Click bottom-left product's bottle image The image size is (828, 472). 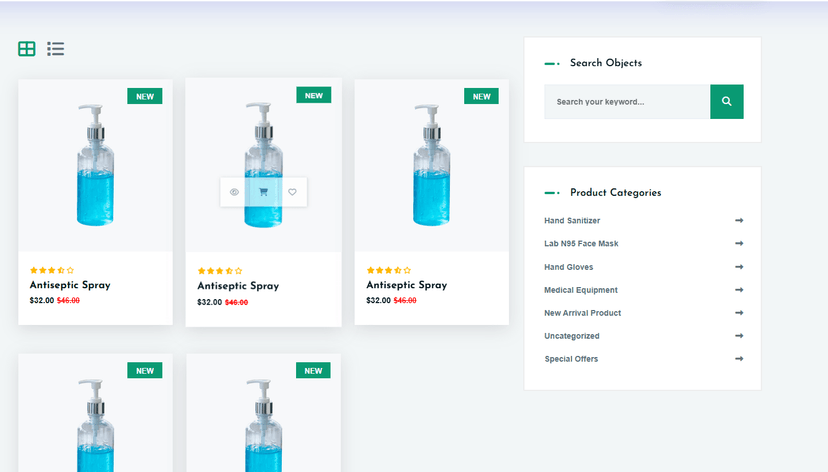click(x=95, y=425)
